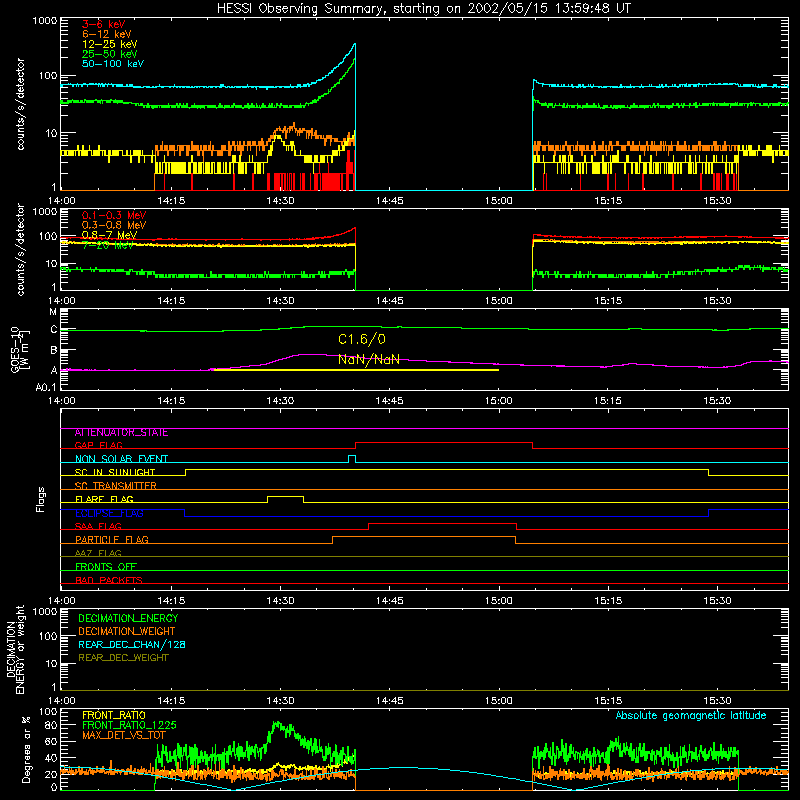Click the raised PARTICLE_FLAG segment
This screenshot has width=800, height=800.
point(424,537)
